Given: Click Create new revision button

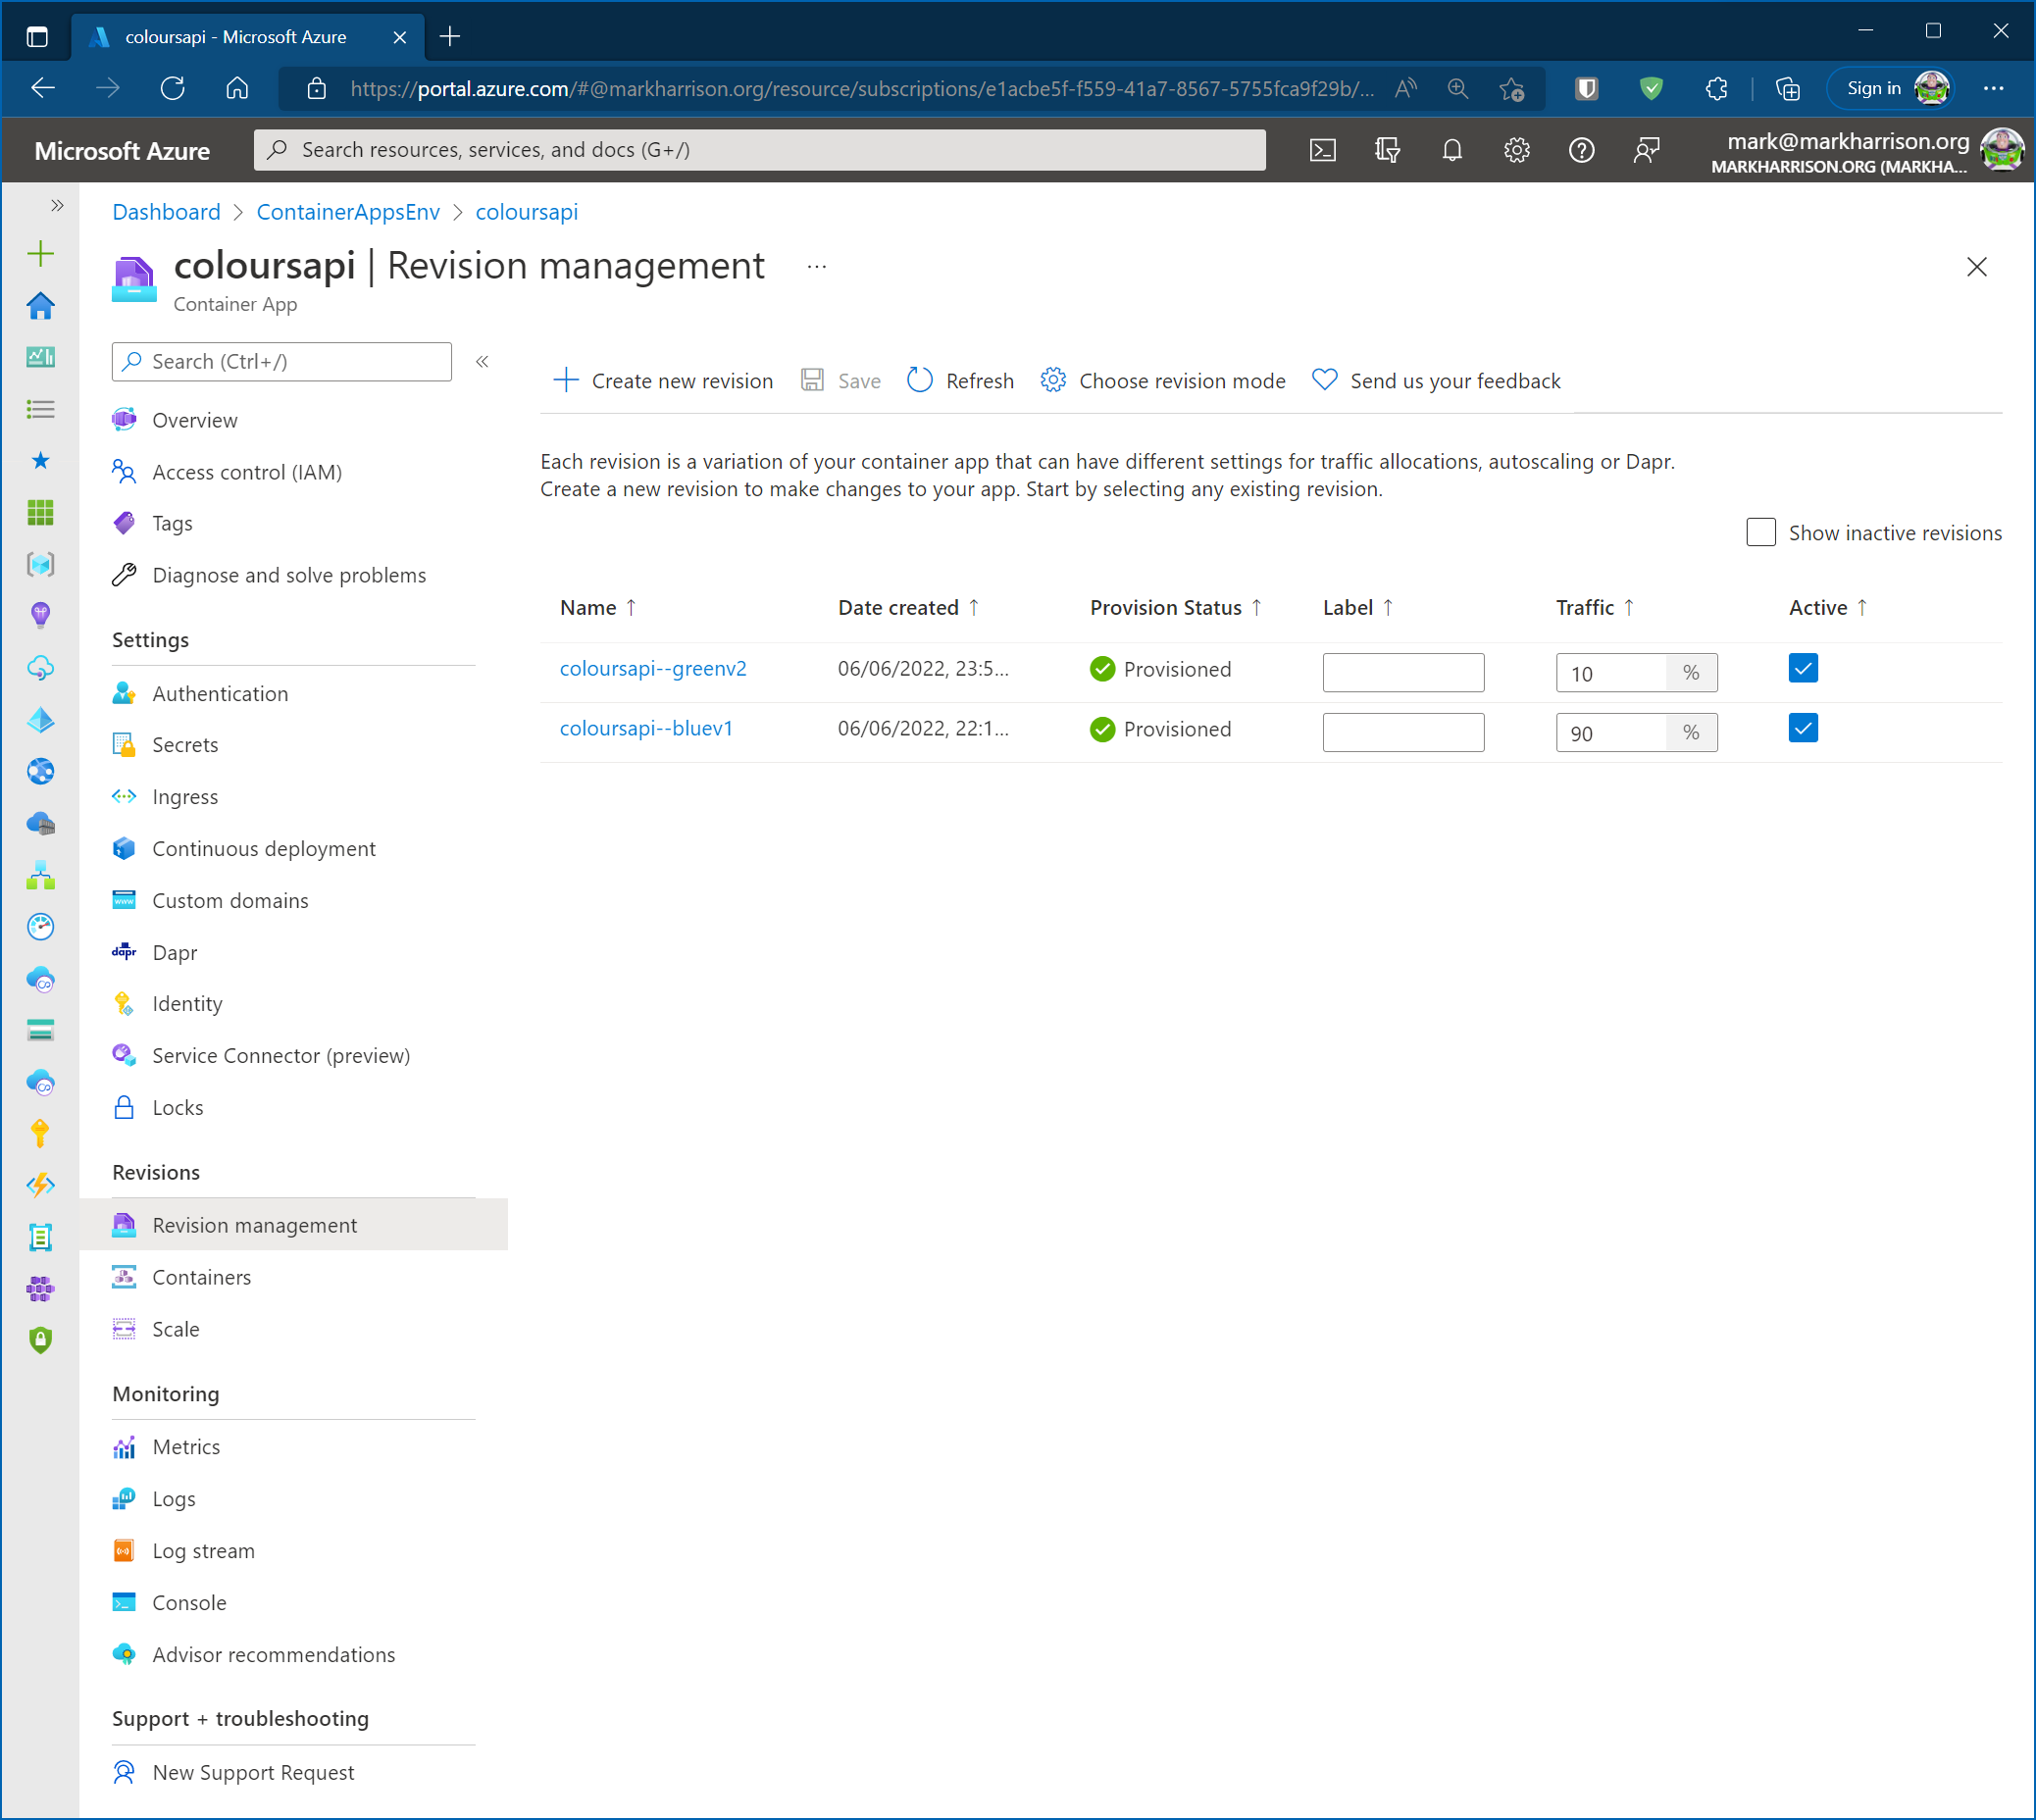Looking at the screenshot, I should click(663, 380).
